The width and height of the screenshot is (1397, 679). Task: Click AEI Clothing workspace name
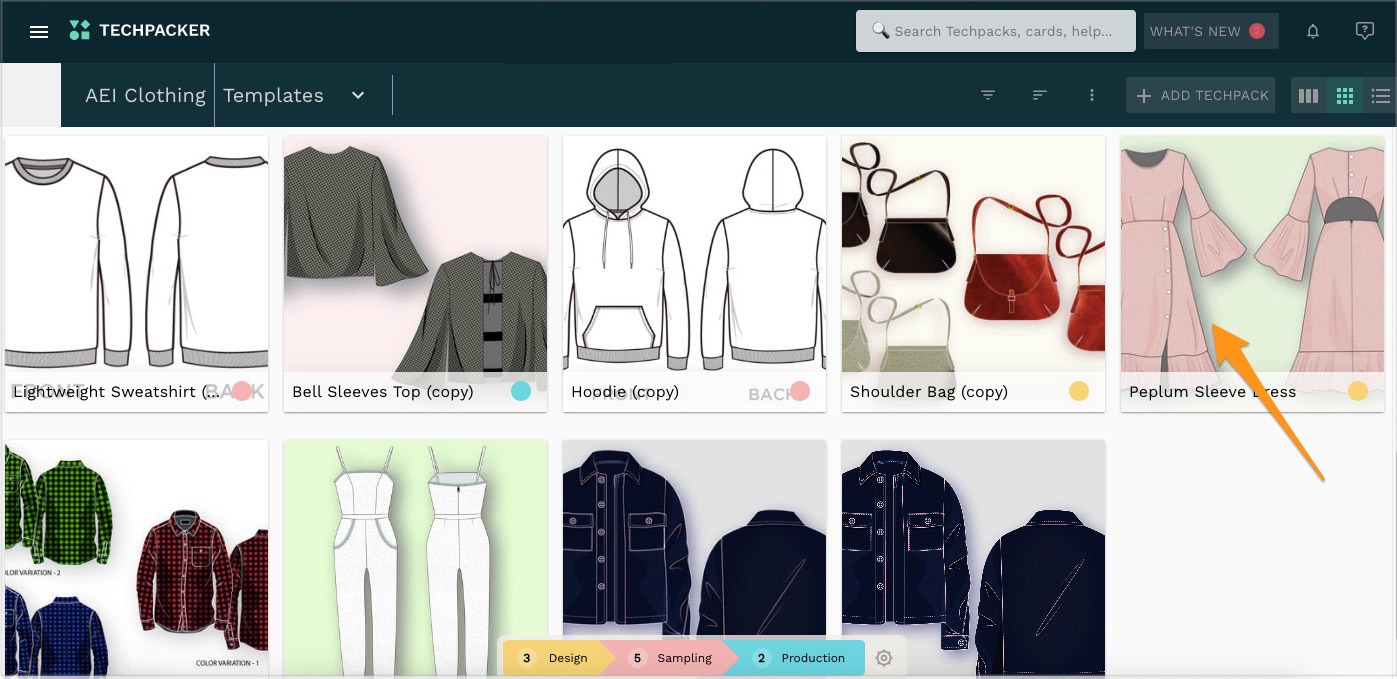(145, 96)
